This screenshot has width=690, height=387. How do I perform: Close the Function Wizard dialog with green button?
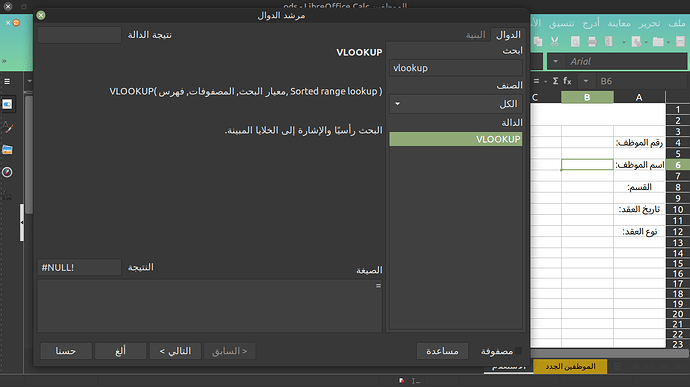(41, 15)
